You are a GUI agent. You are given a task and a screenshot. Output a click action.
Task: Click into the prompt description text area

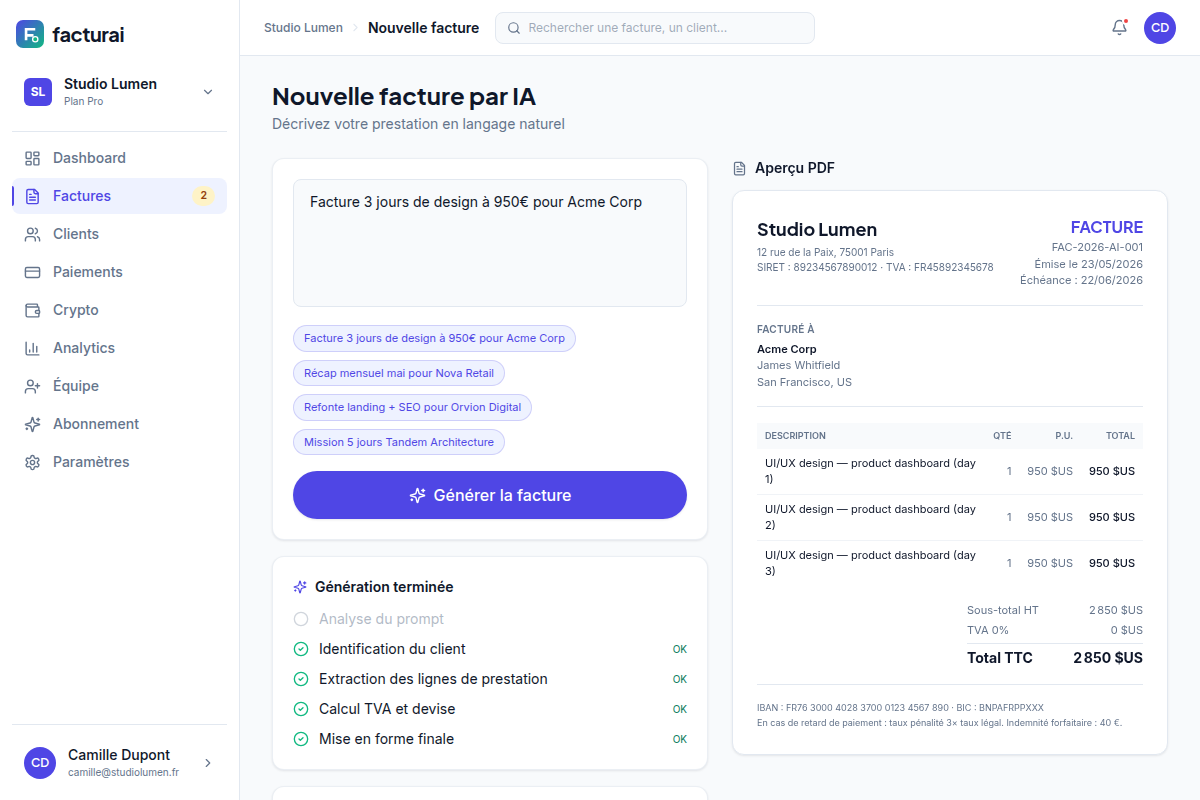[490, 243]
